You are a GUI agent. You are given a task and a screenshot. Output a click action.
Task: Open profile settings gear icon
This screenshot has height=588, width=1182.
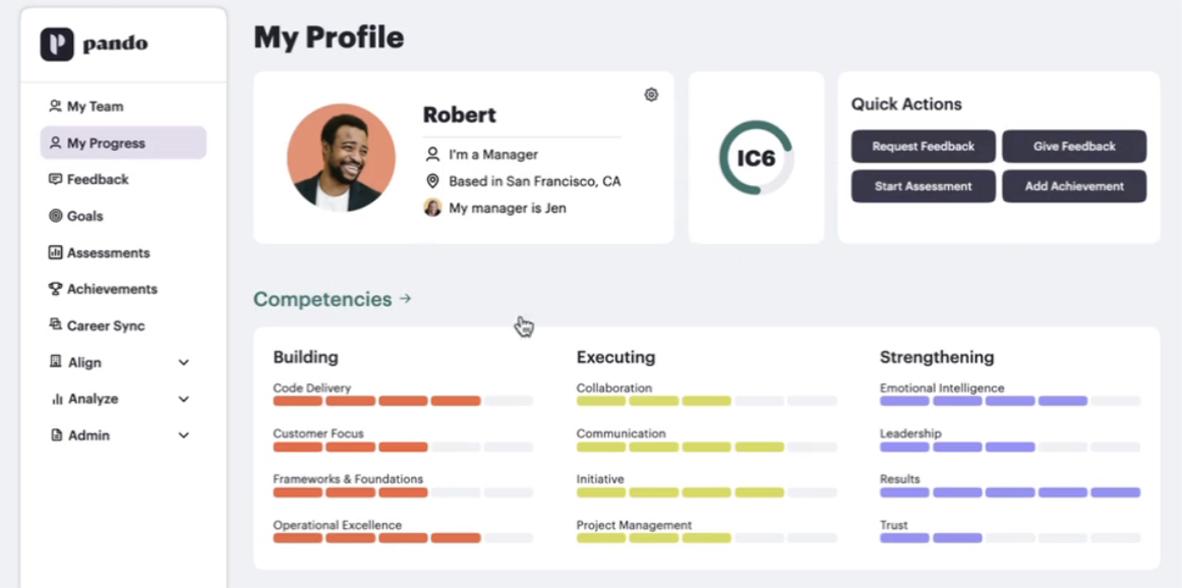(651, 95)
